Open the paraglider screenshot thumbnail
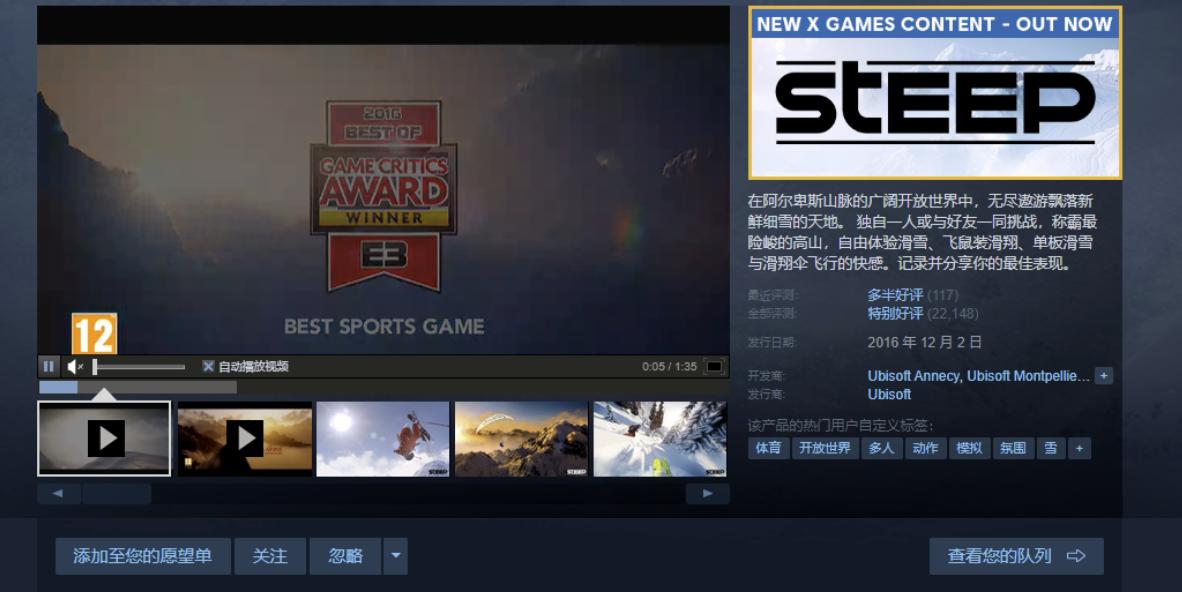 [522, 438]
